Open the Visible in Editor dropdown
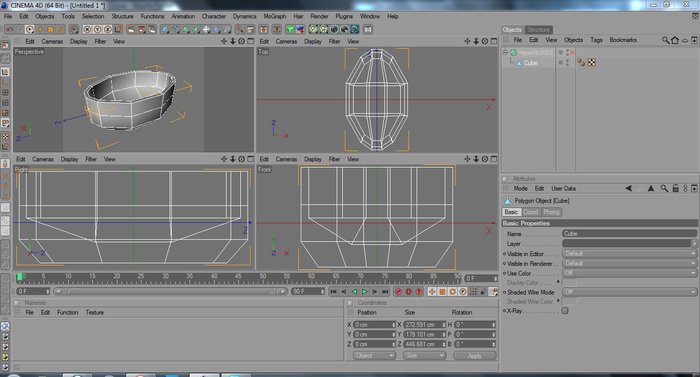The height and width of the screenshot is (377, 700). pos(629,254)
